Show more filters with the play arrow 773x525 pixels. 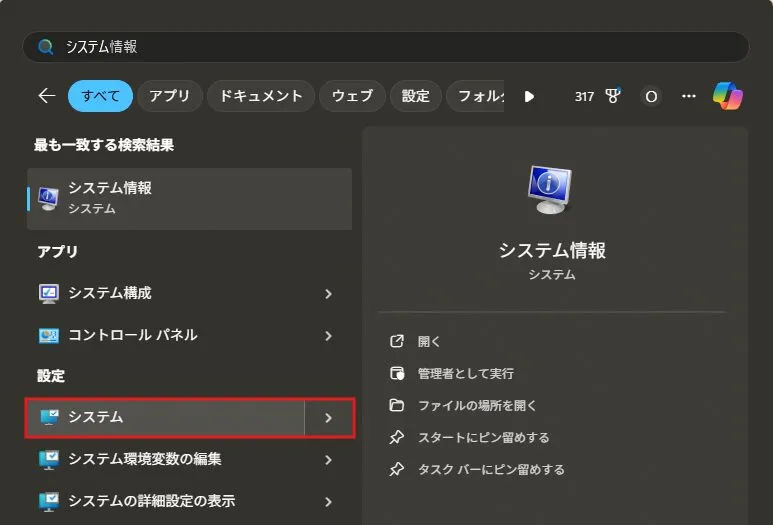(529, 96)
